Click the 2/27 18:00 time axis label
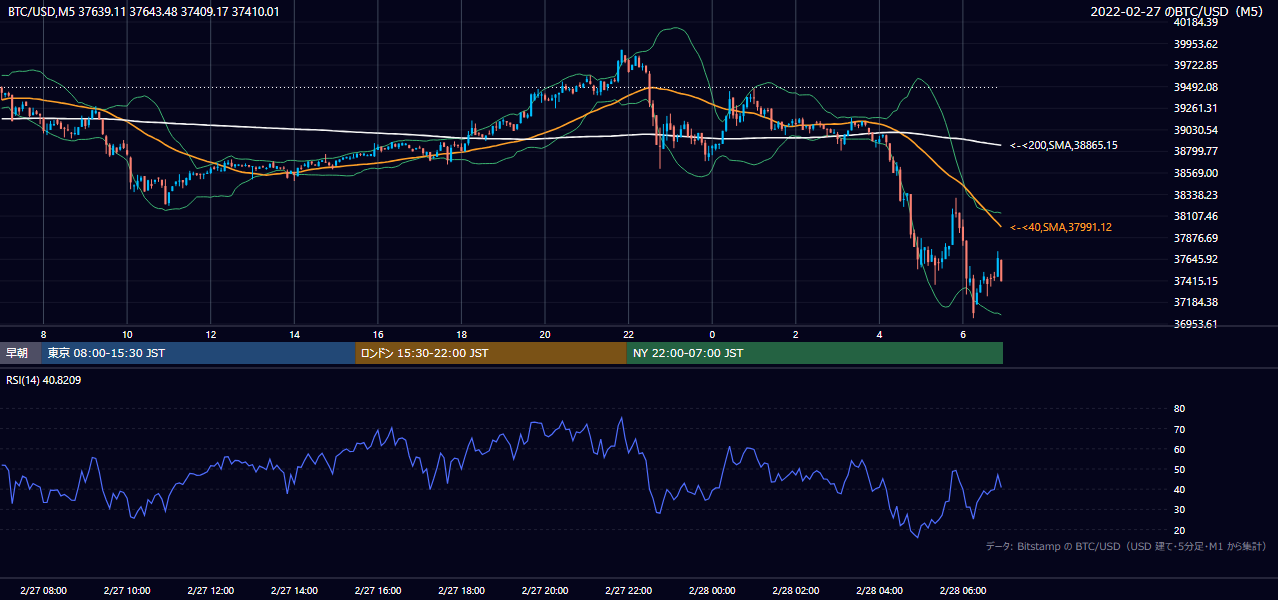 461,590
